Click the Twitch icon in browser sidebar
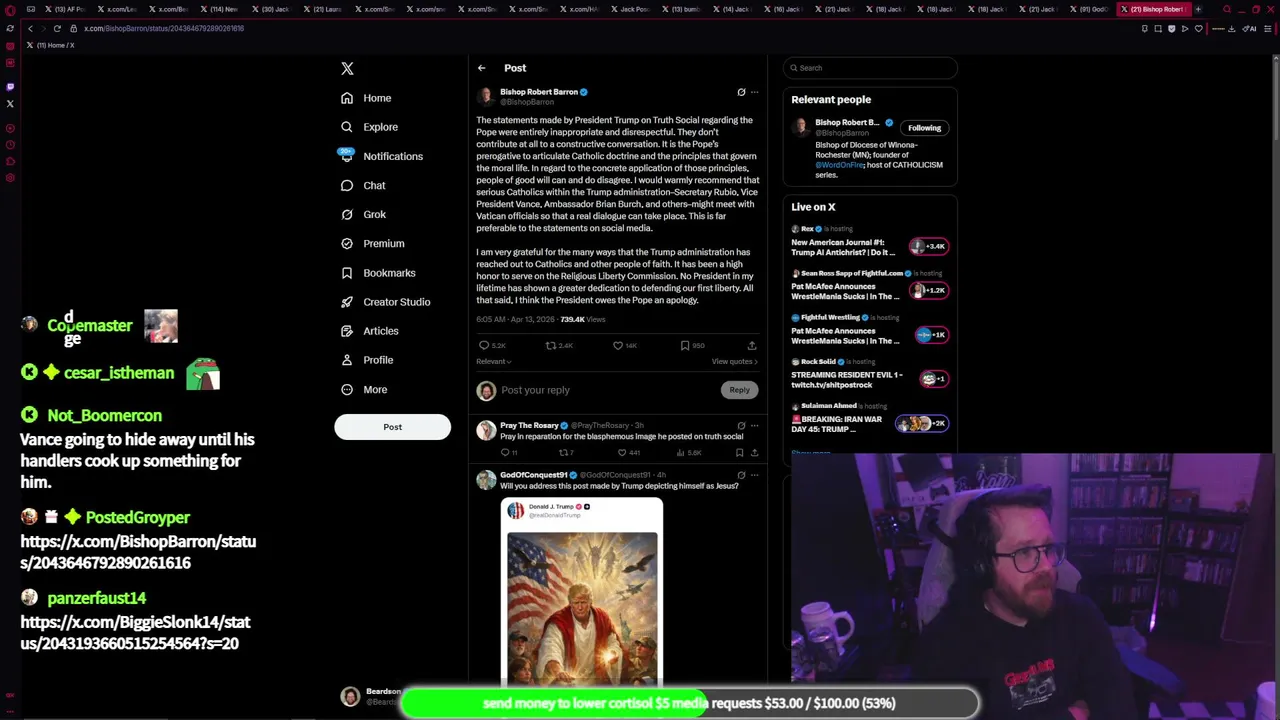 pos(10,87)
